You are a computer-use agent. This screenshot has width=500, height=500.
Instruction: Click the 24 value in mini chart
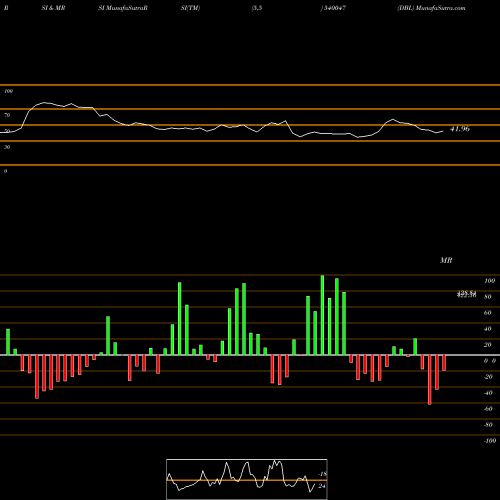click(322, 486)
